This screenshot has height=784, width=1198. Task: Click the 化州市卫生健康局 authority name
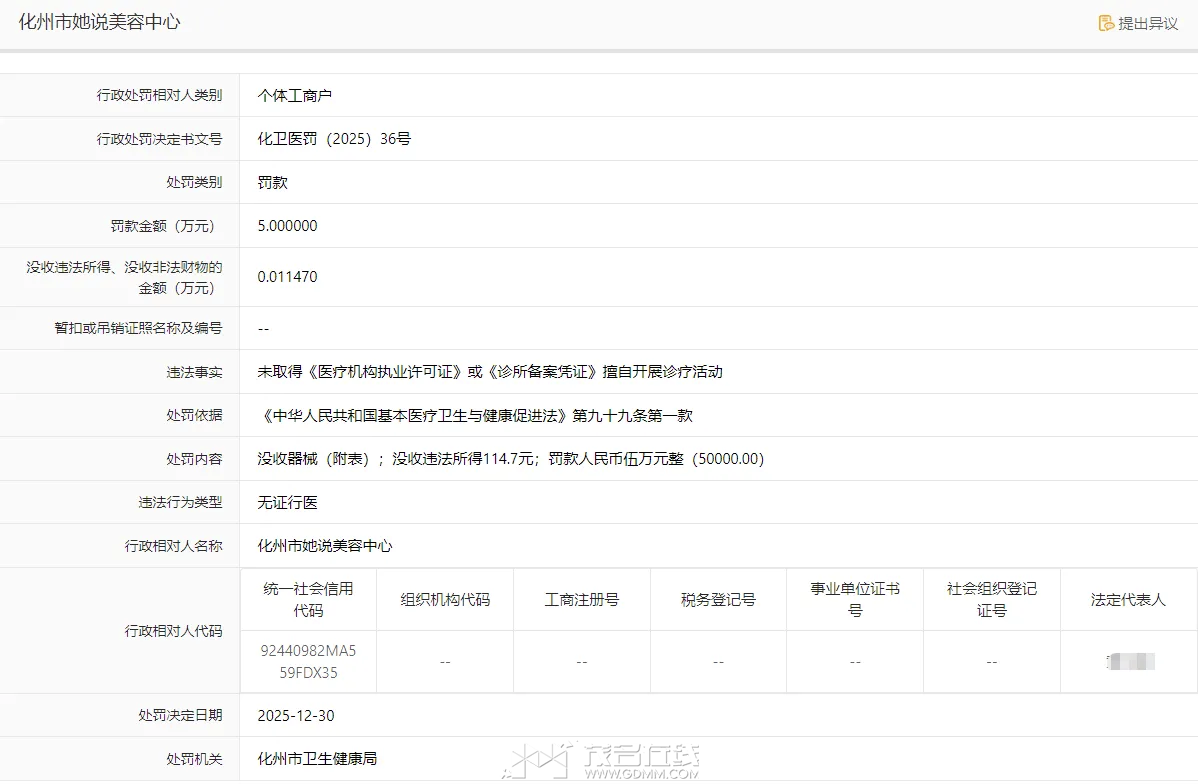click(x=317, y=759)
